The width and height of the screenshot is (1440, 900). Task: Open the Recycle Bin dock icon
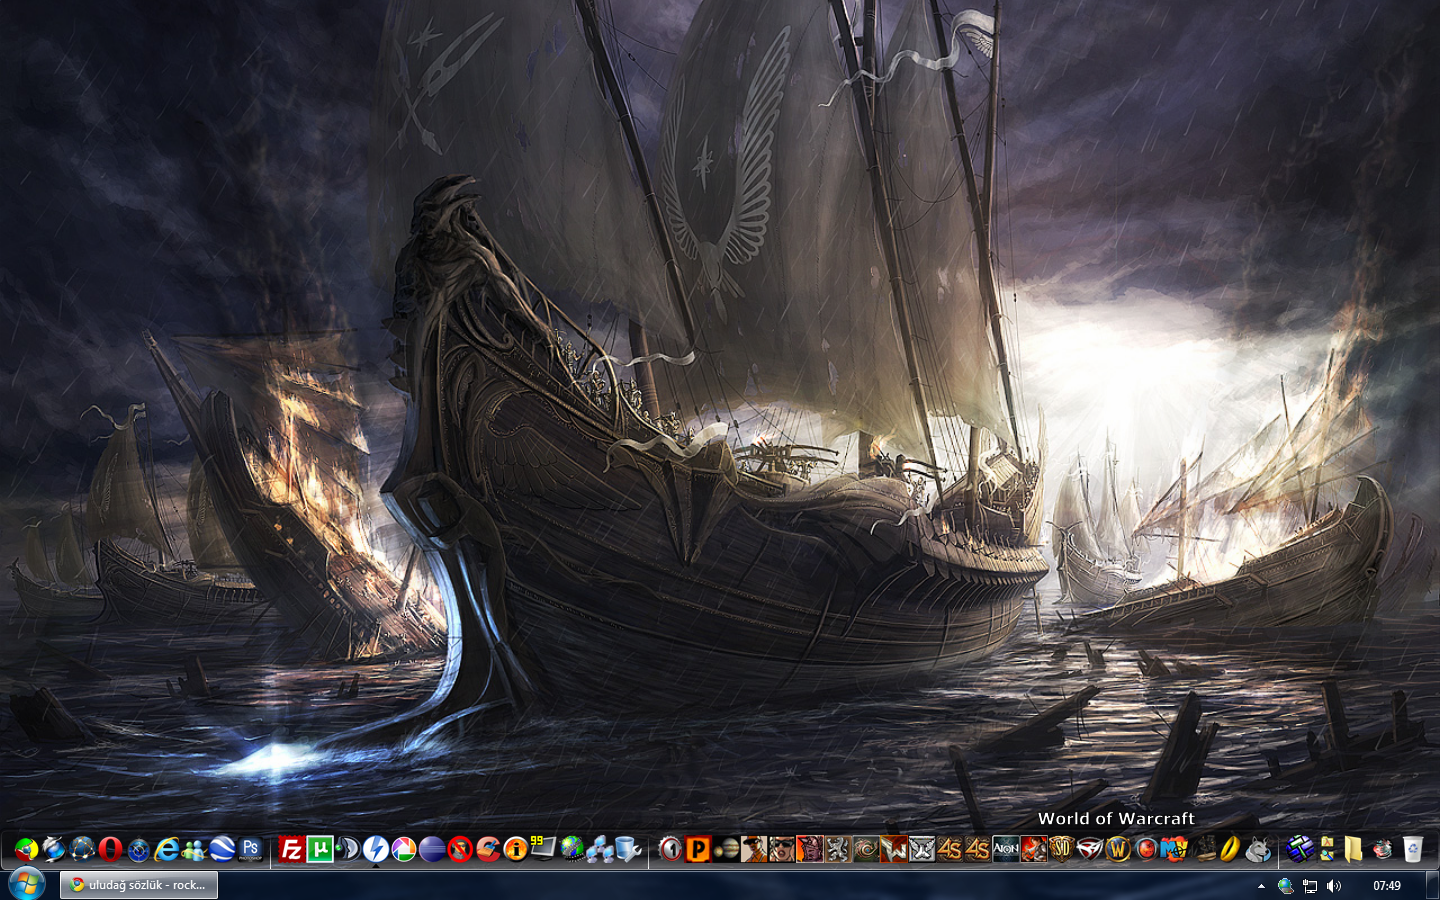[1412, 850]
